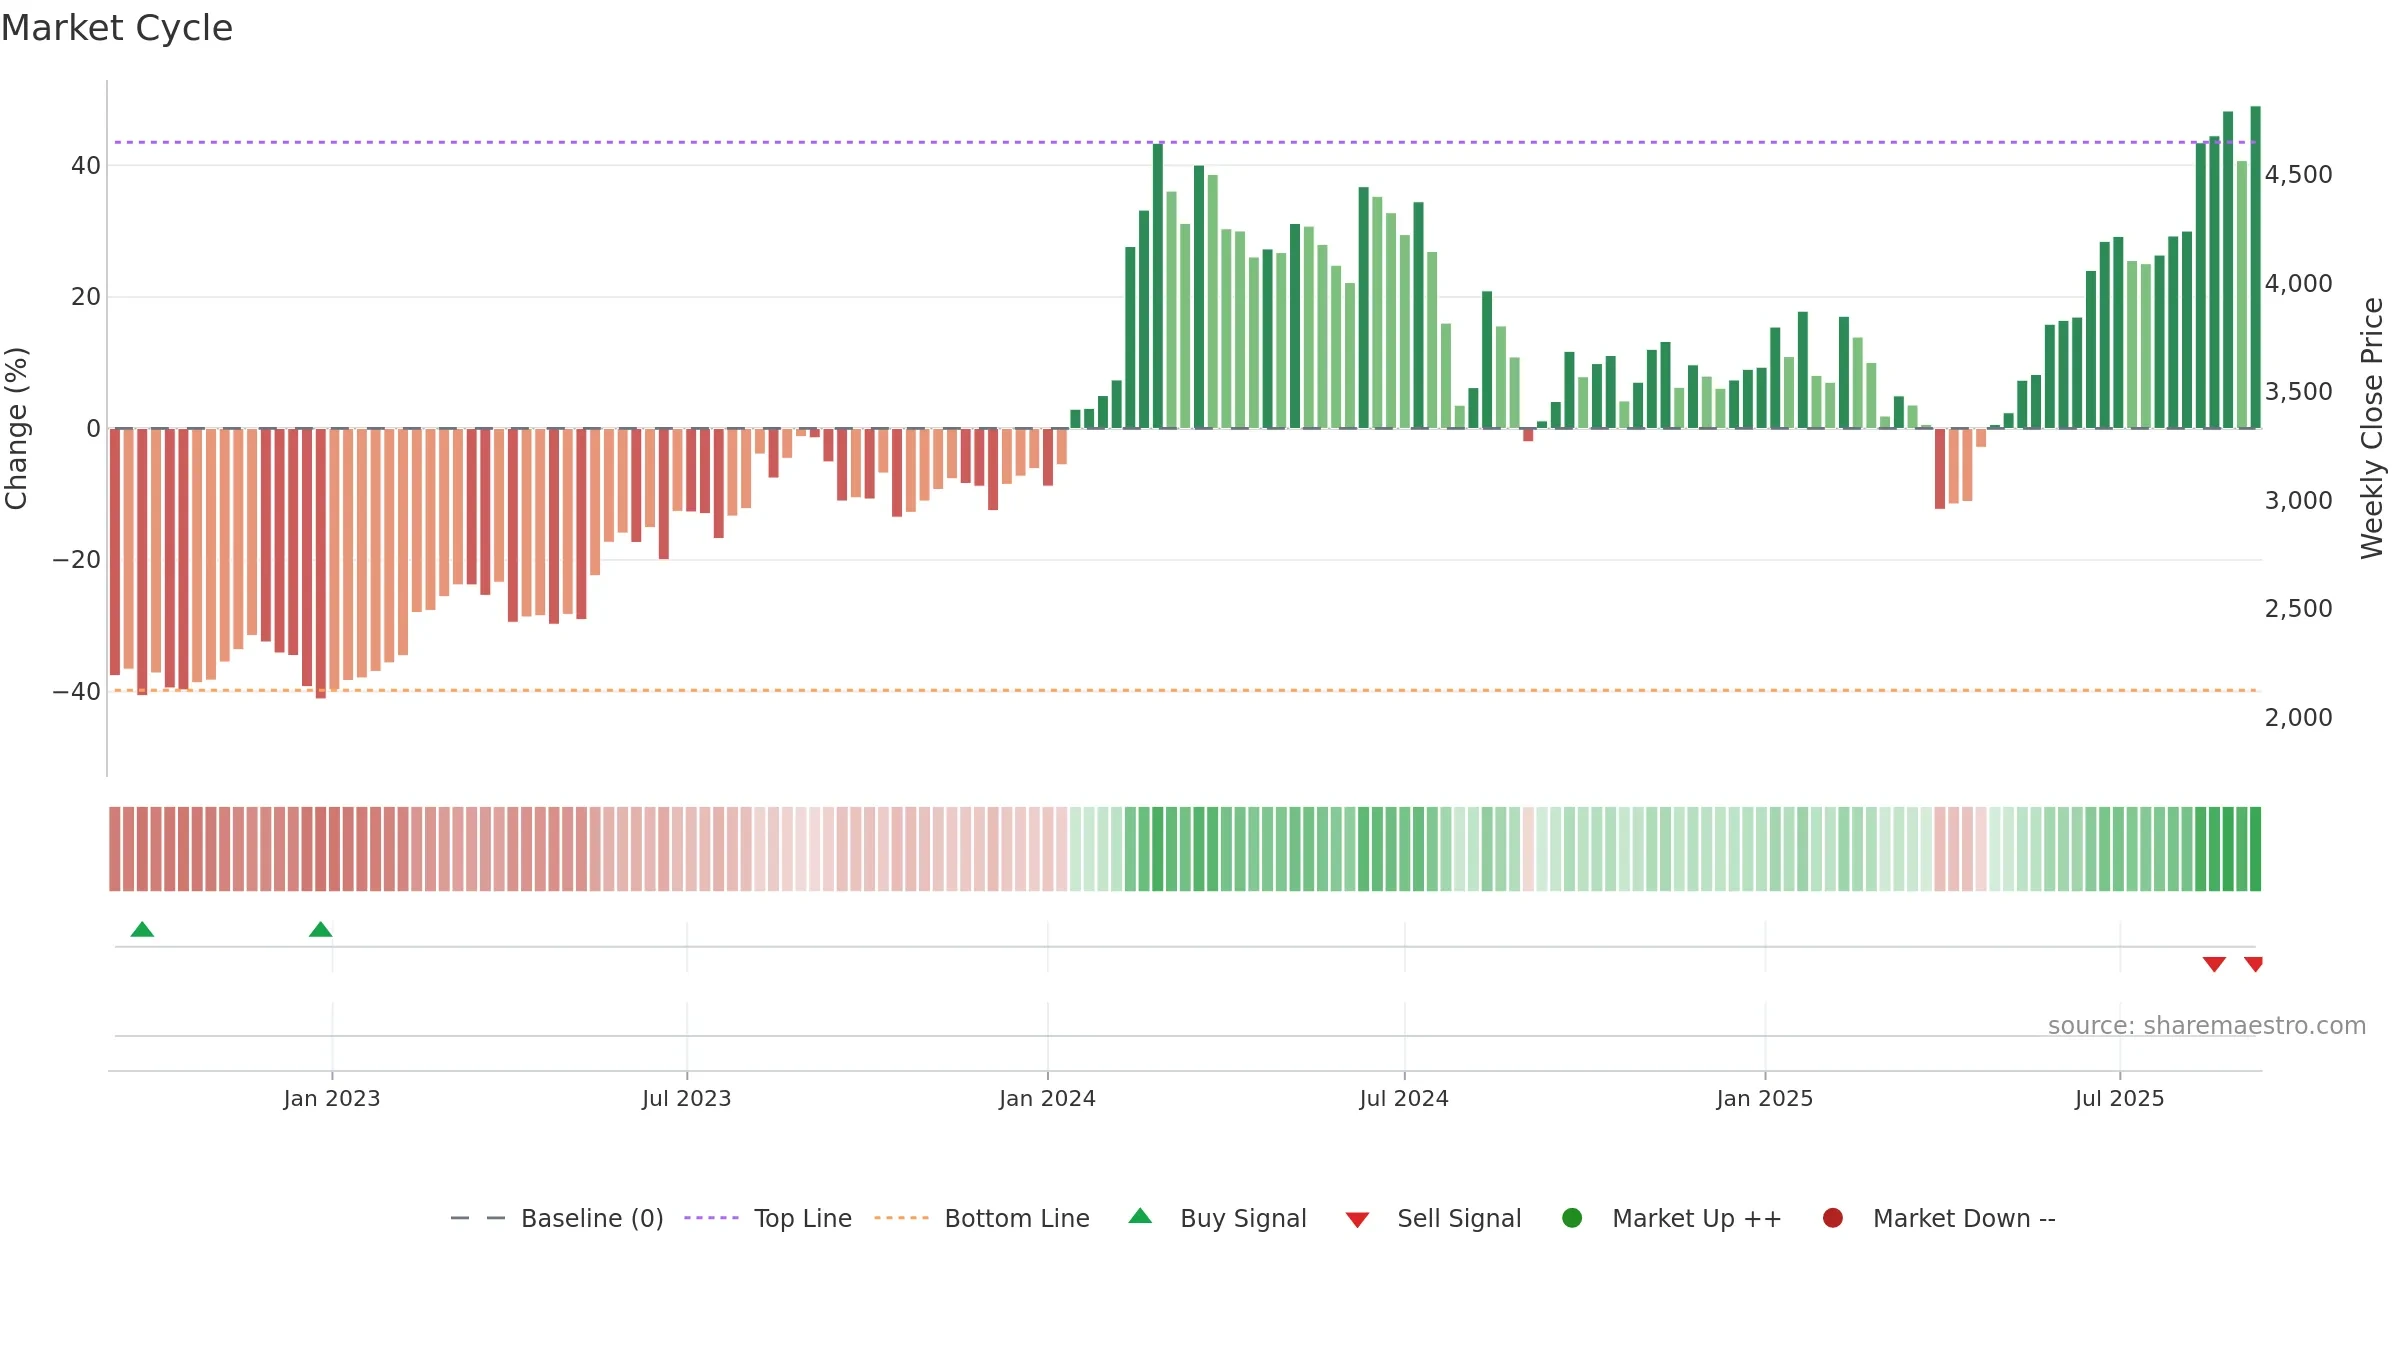Click the 4,500 price tick label
The image size is (2400, 1350).
click(2298, 175)
